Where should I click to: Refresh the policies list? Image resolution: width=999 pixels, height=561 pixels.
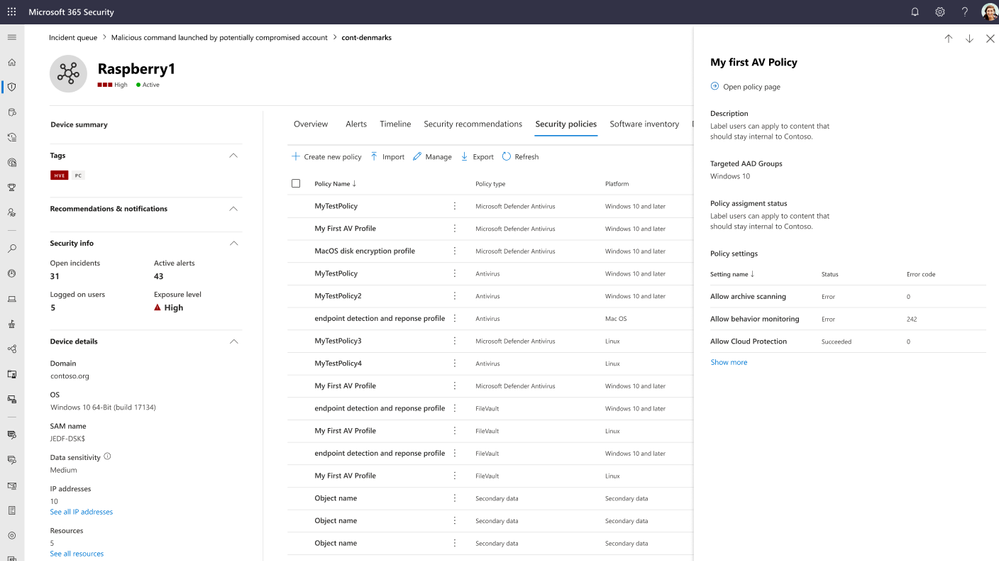520,157
